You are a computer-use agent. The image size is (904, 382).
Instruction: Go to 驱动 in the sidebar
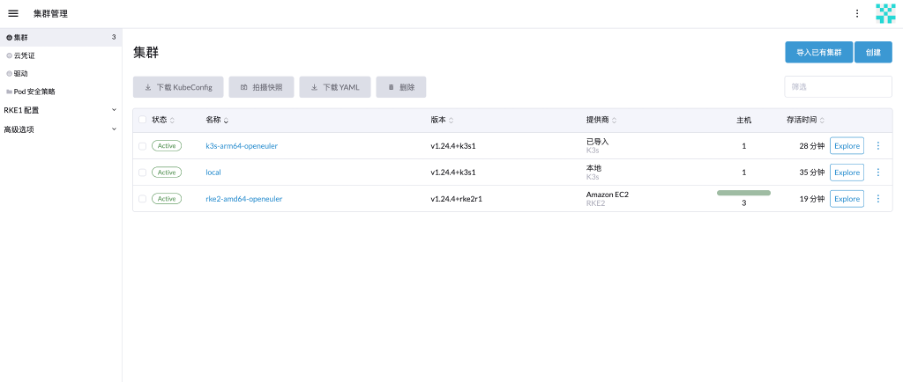tap(61, 73)
